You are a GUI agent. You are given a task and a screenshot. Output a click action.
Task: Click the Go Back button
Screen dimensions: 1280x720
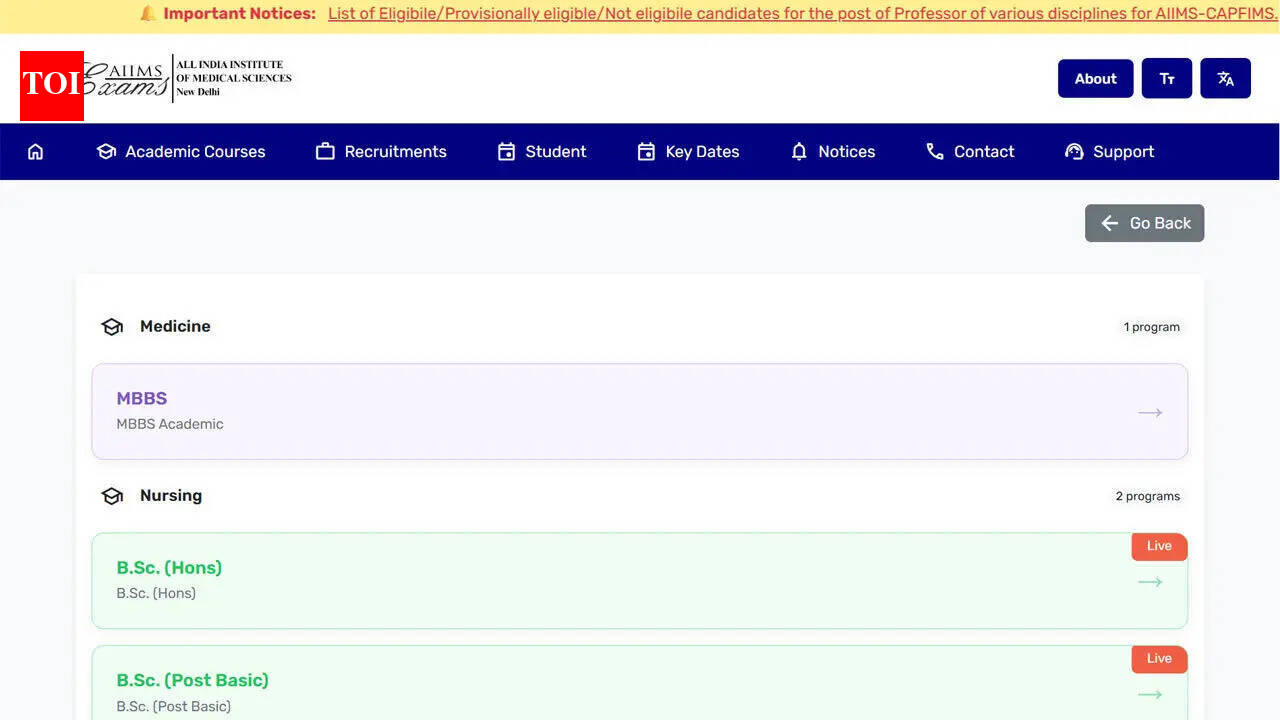(1144, 223)
